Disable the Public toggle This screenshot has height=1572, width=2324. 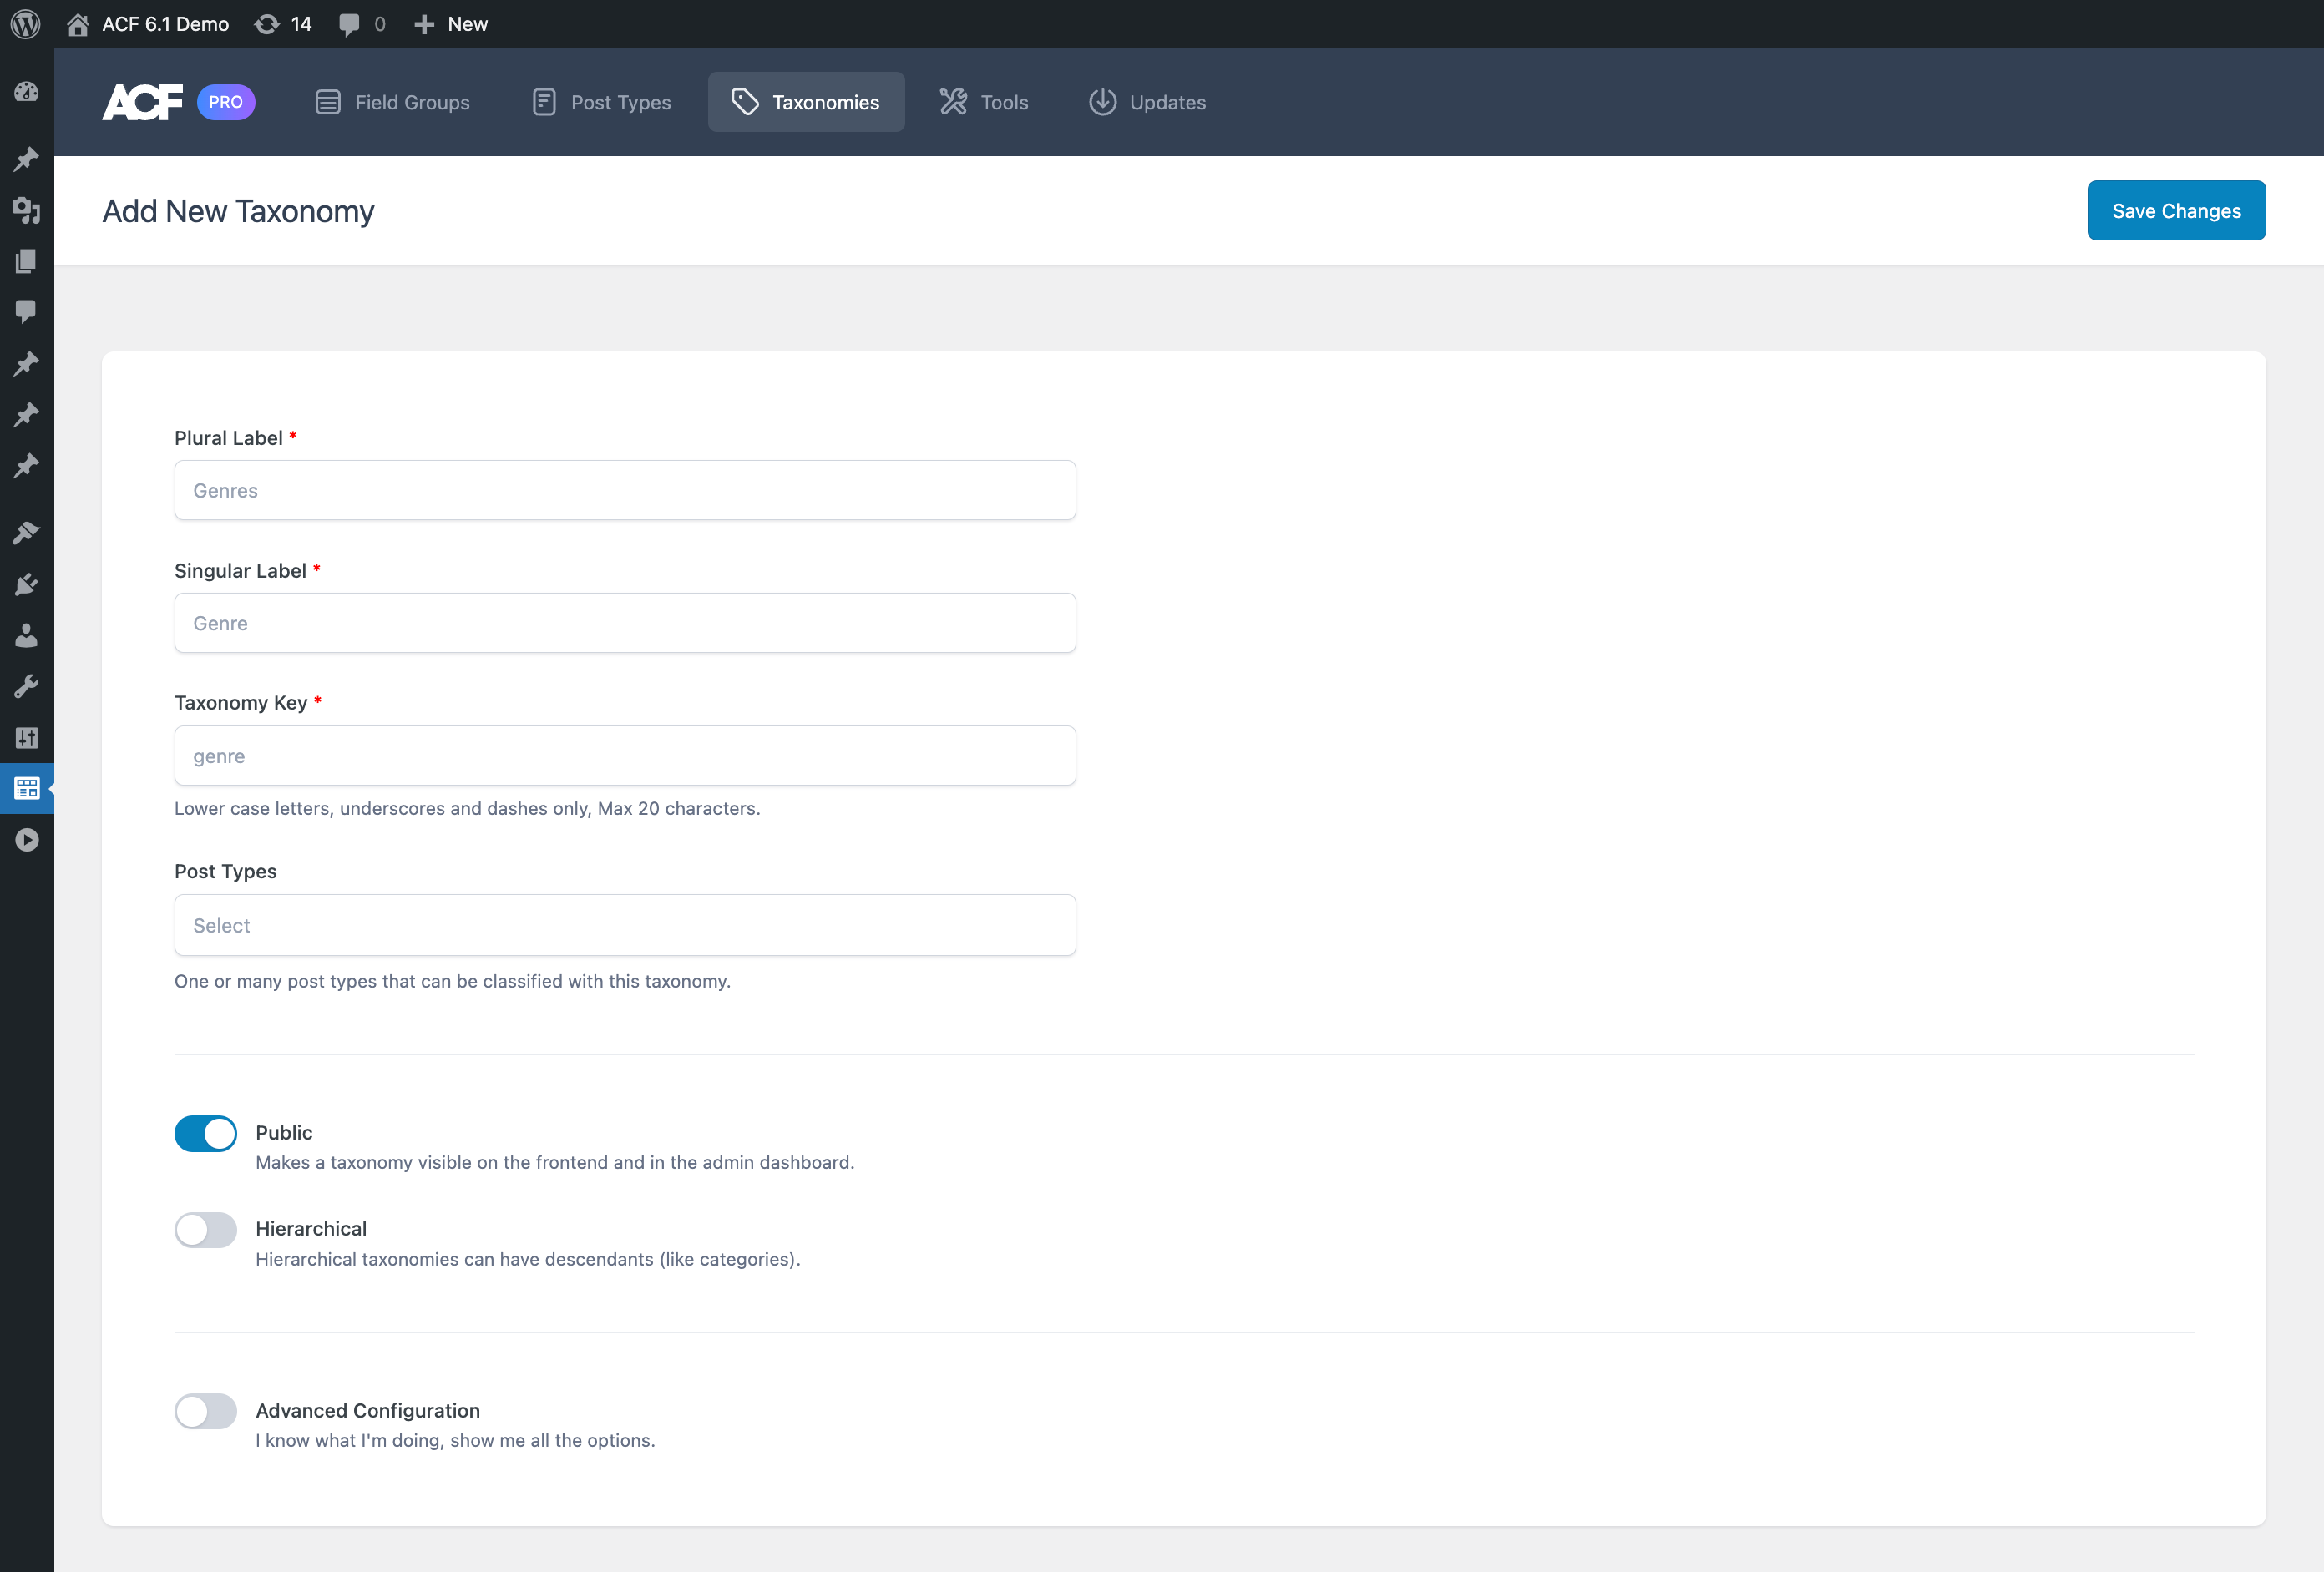tap(205, 1133)
